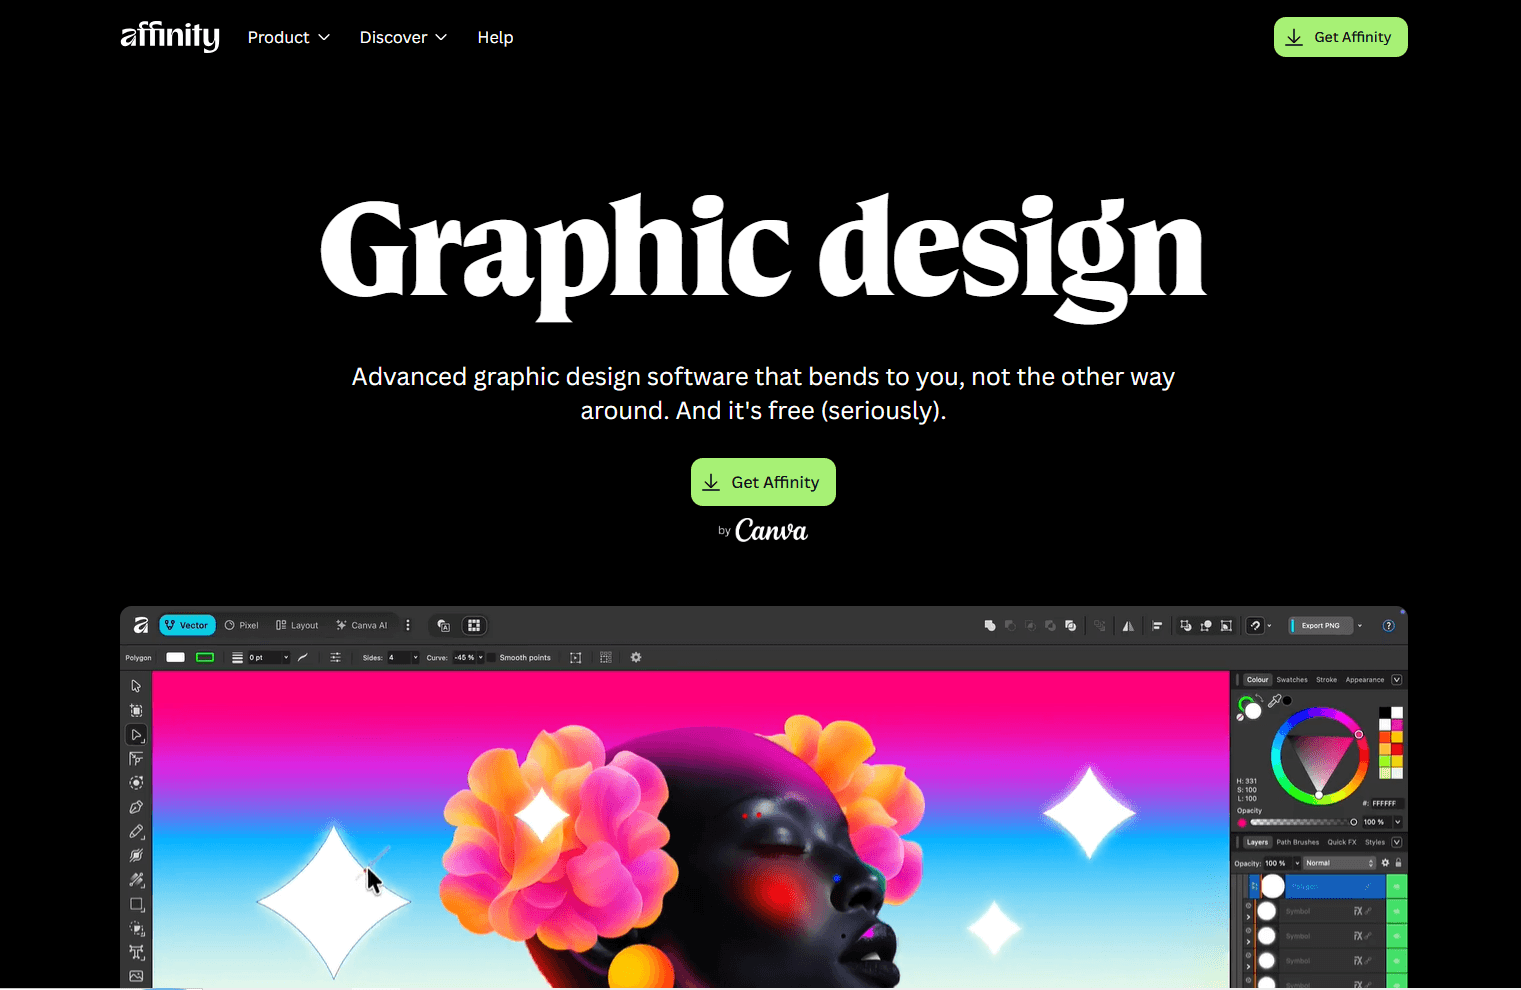Click the Canva logo link
Screen dimensions: 1521x990
(x=771, y=531)
